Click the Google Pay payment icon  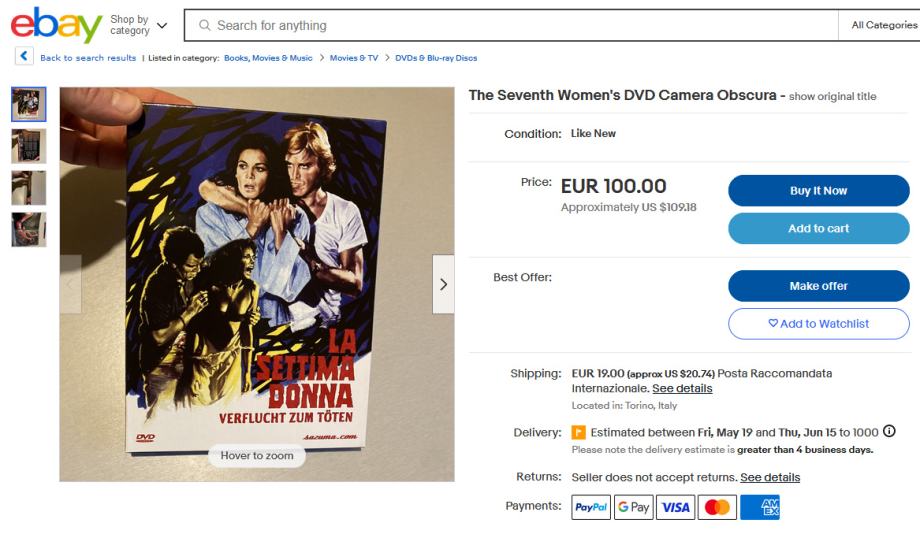point(633,507)
